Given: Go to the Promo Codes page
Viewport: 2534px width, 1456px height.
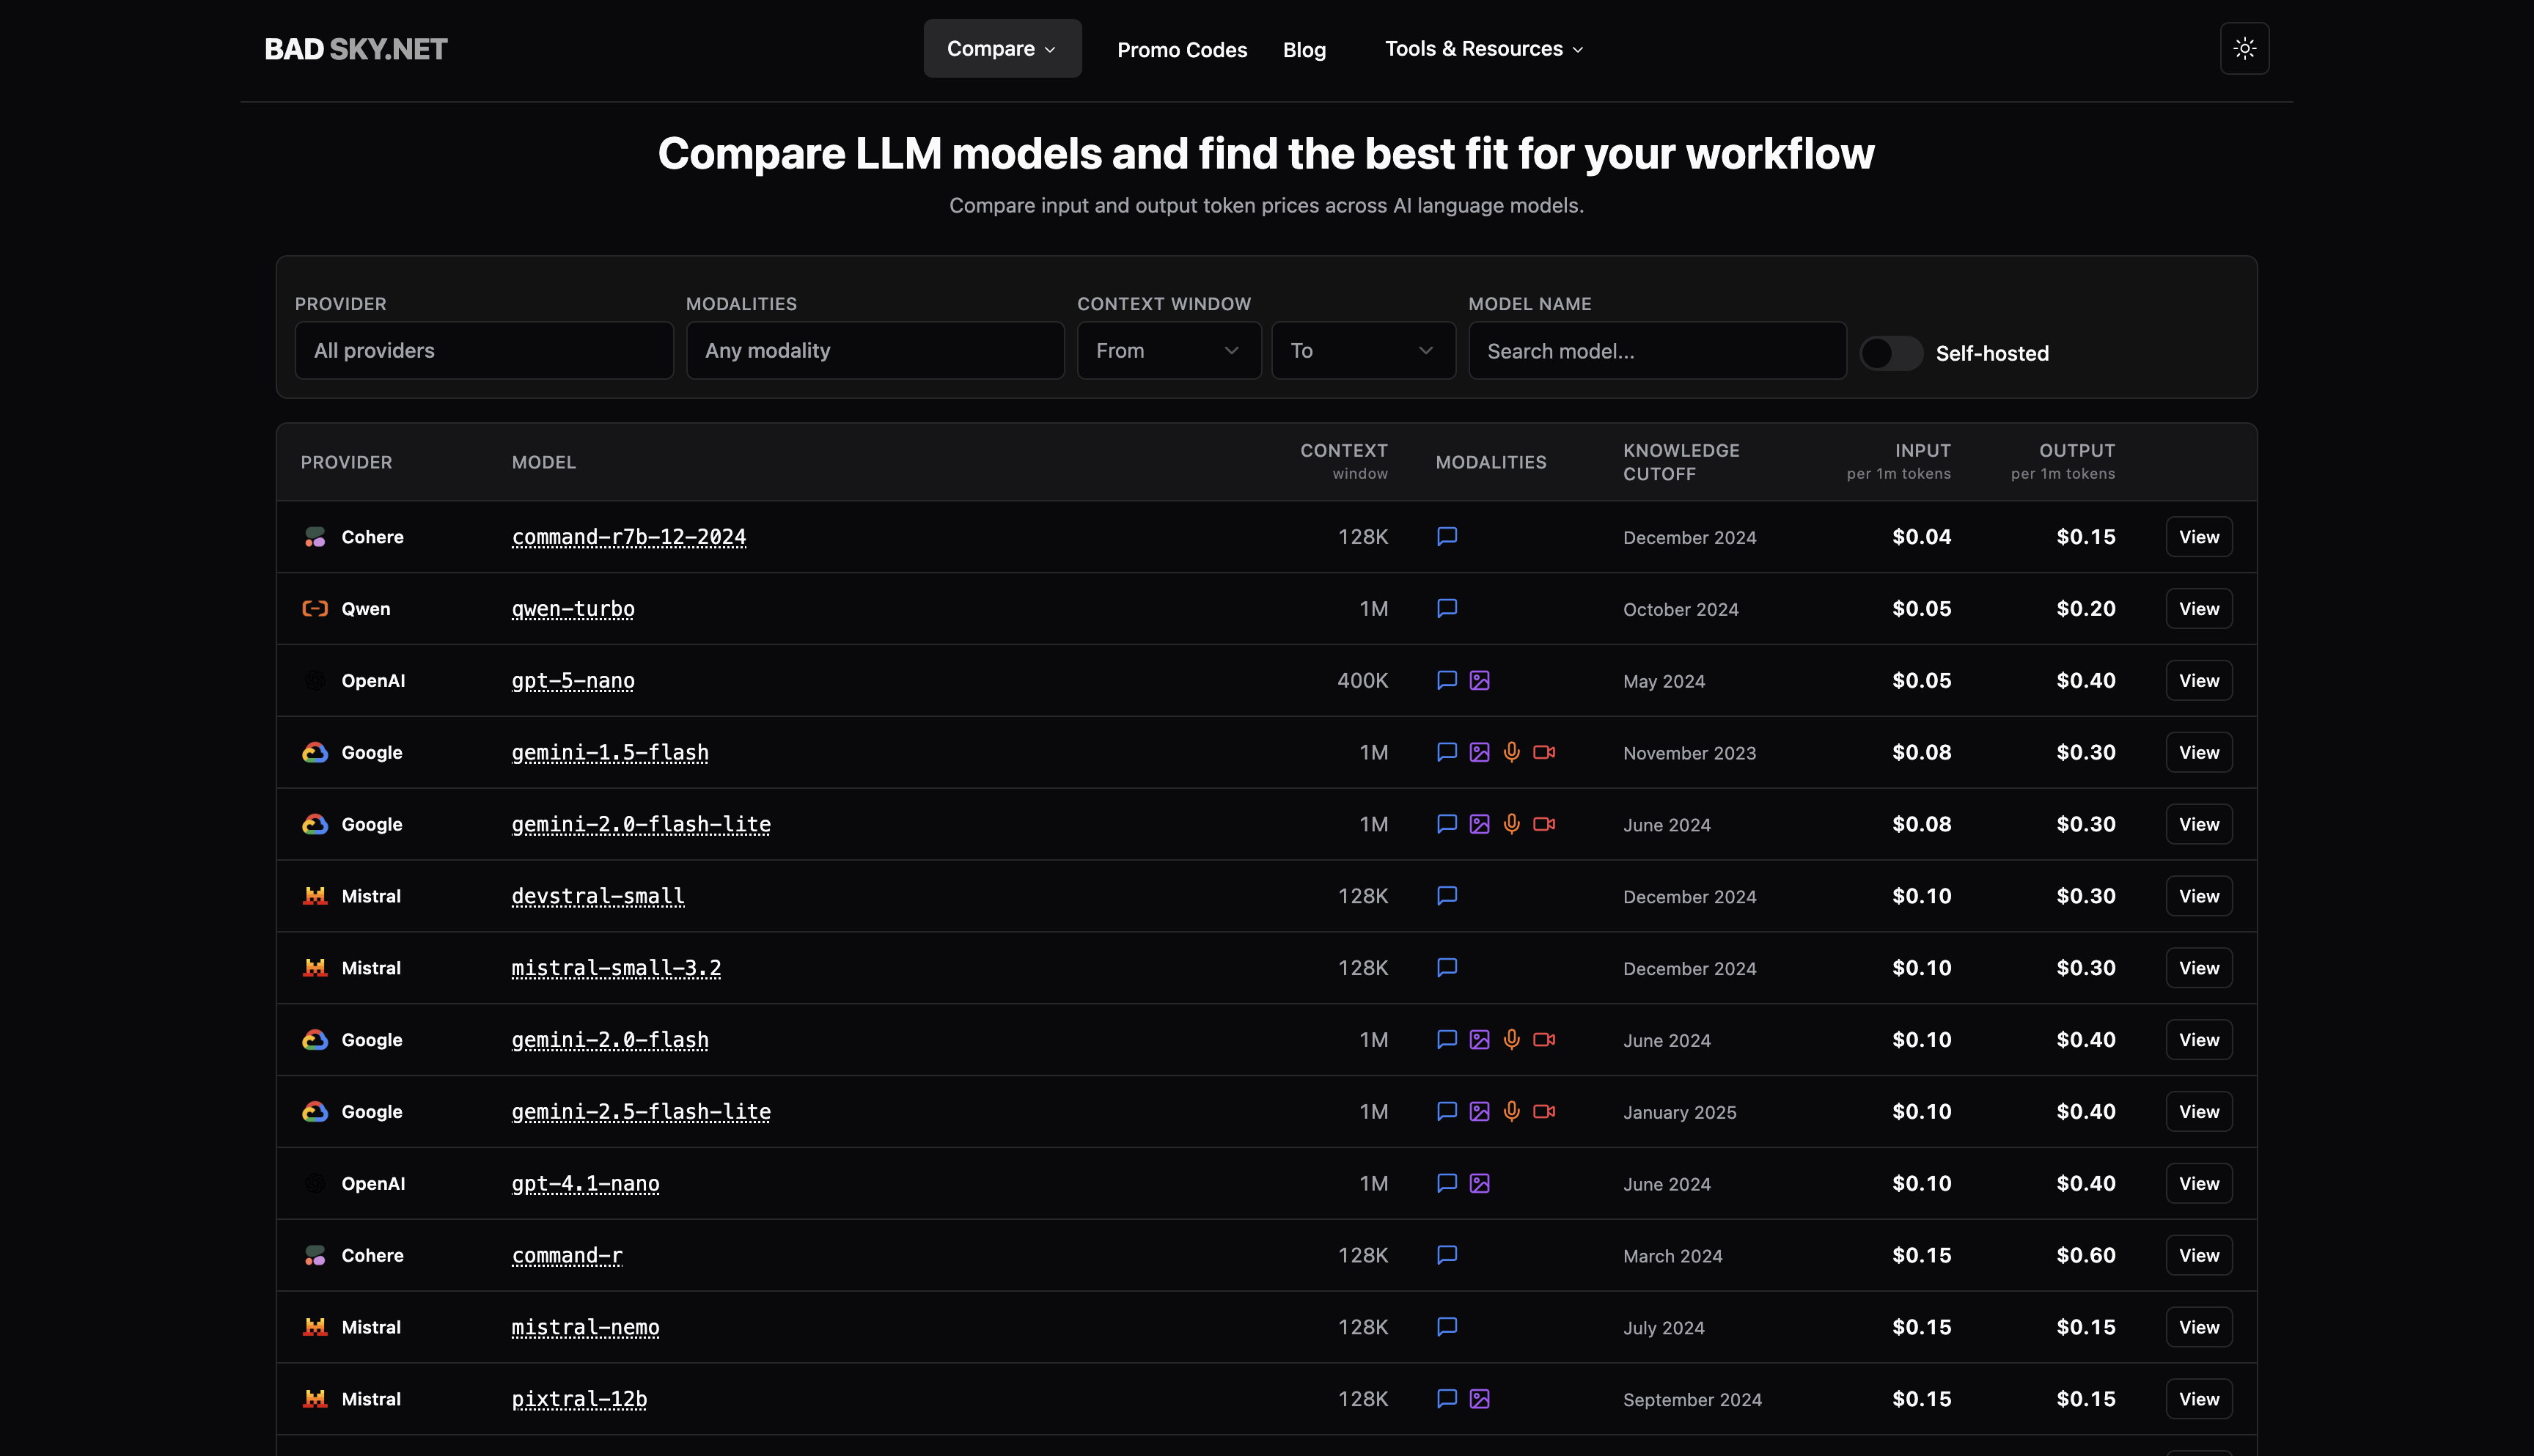Looking at the screenshot, I should (1181, 50).
